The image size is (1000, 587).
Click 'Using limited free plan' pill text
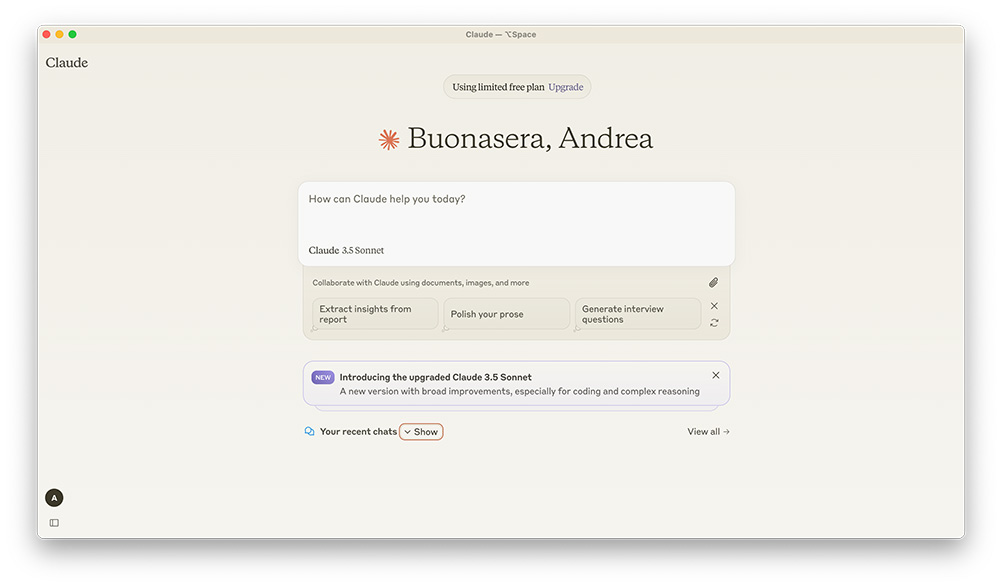(498, 87)
